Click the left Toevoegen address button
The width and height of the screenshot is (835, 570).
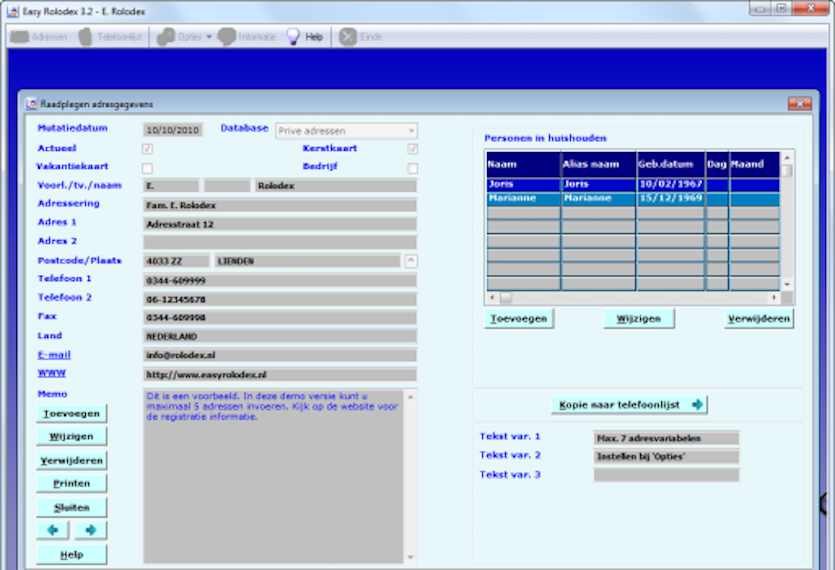(71, 413)
